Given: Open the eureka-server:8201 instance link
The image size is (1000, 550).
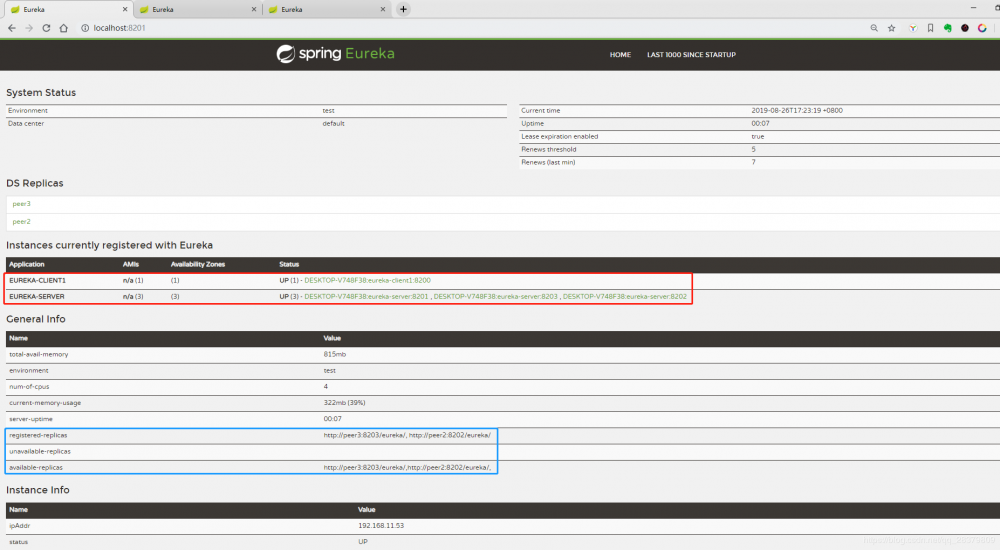Looking at the screenshot, I should coord(366,297).
